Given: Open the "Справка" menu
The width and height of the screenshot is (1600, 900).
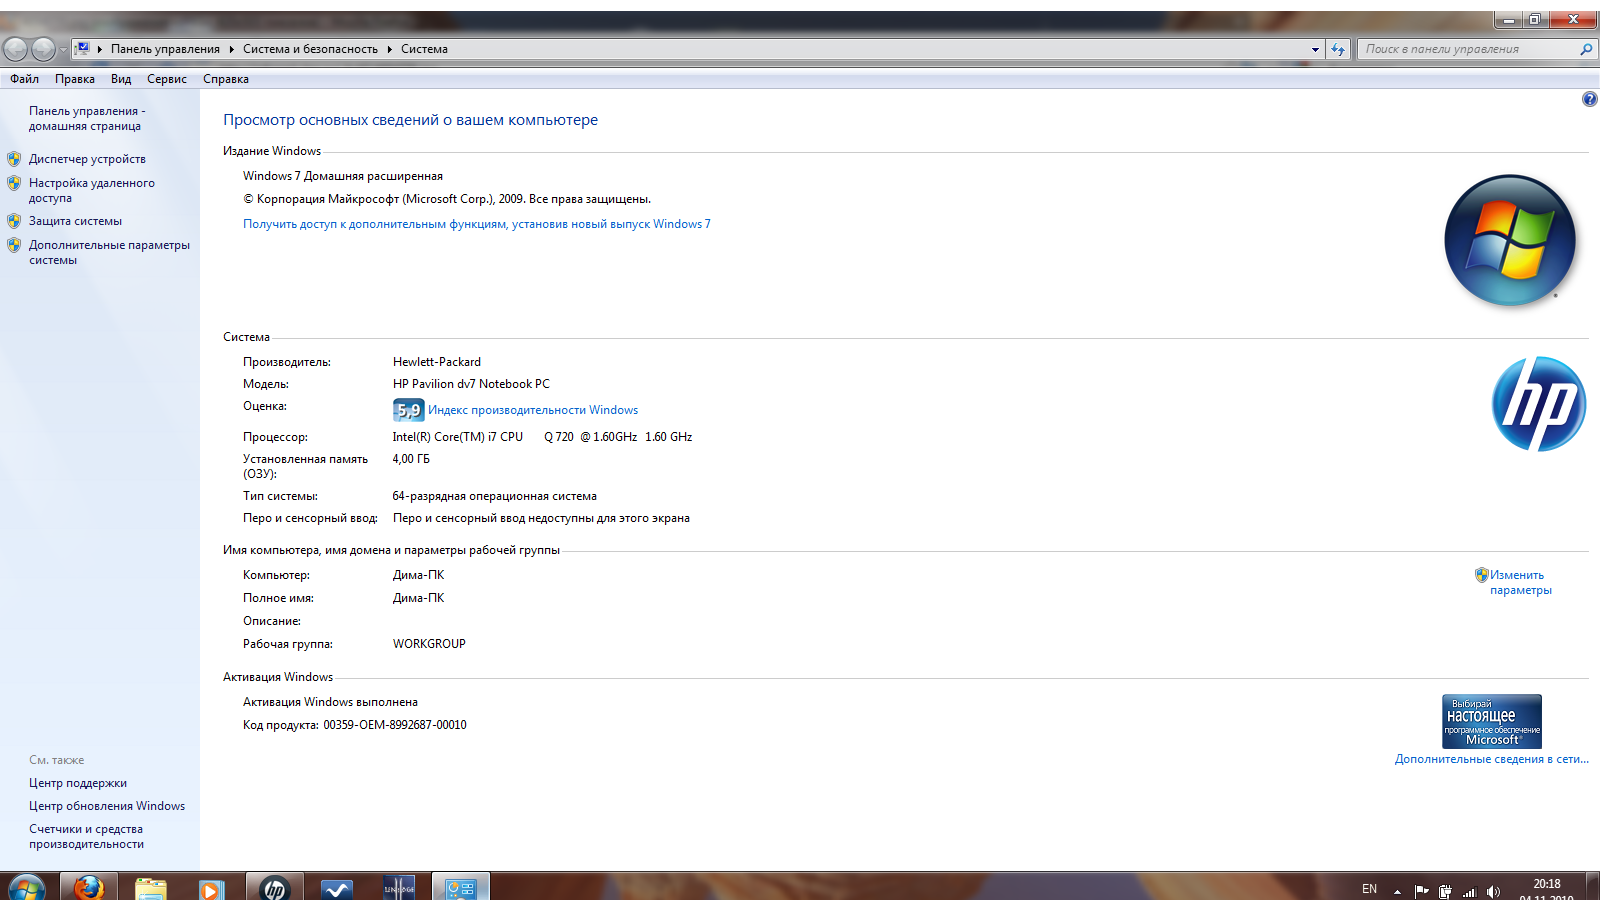Looking at the screenshot, I should [226, 79].
